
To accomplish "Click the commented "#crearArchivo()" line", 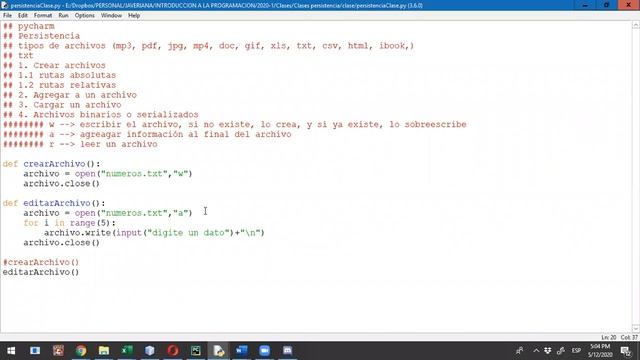I will coord(41,262).
